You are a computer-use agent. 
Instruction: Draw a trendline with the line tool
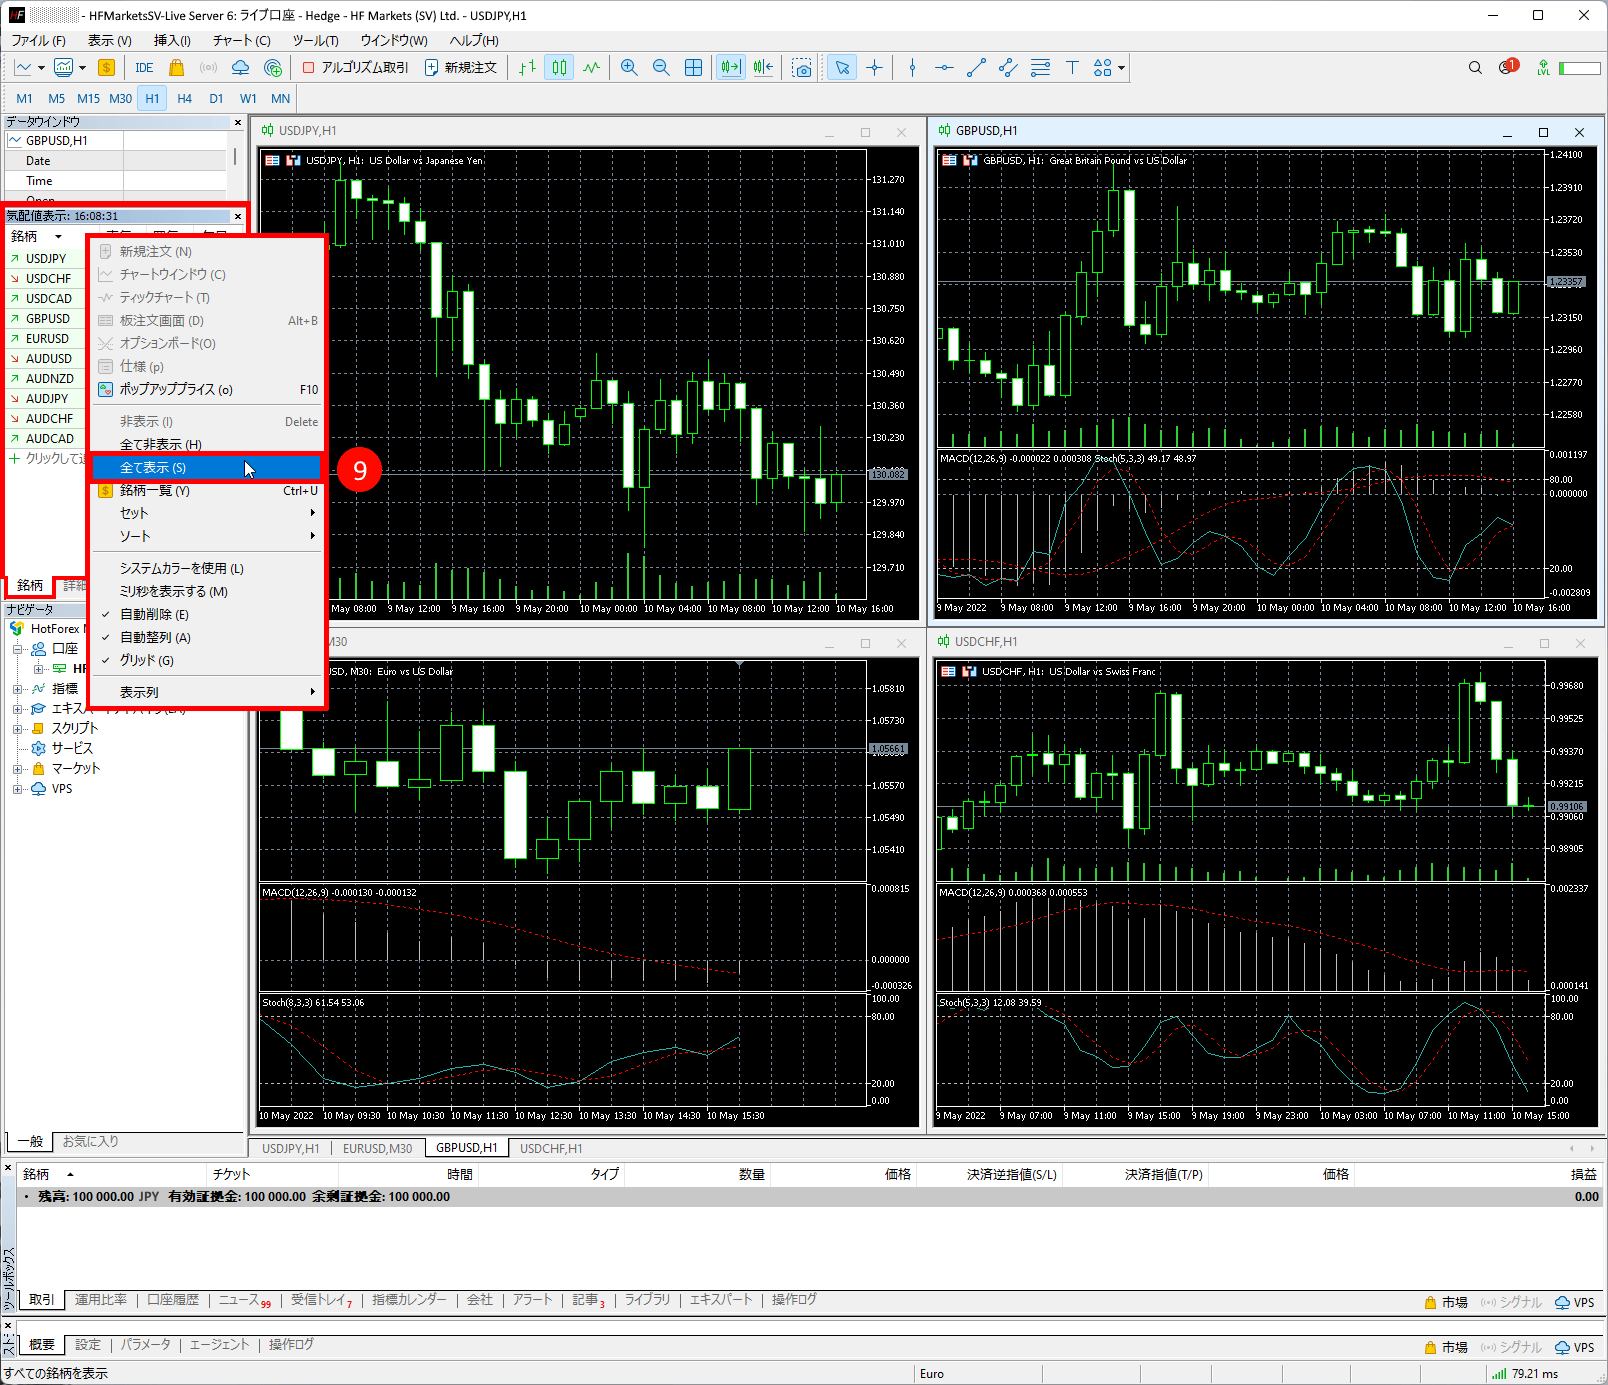click(x=976, y=68)
